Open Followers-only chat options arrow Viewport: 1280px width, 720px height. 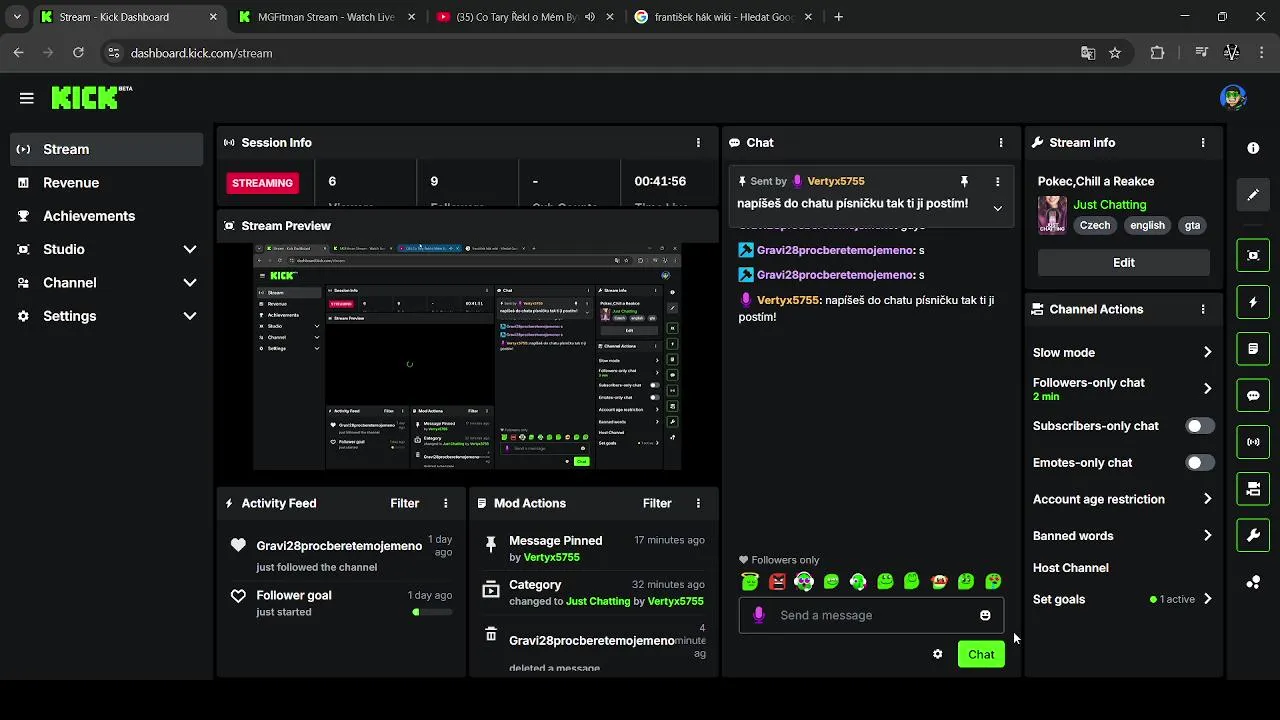(1207, 389)
